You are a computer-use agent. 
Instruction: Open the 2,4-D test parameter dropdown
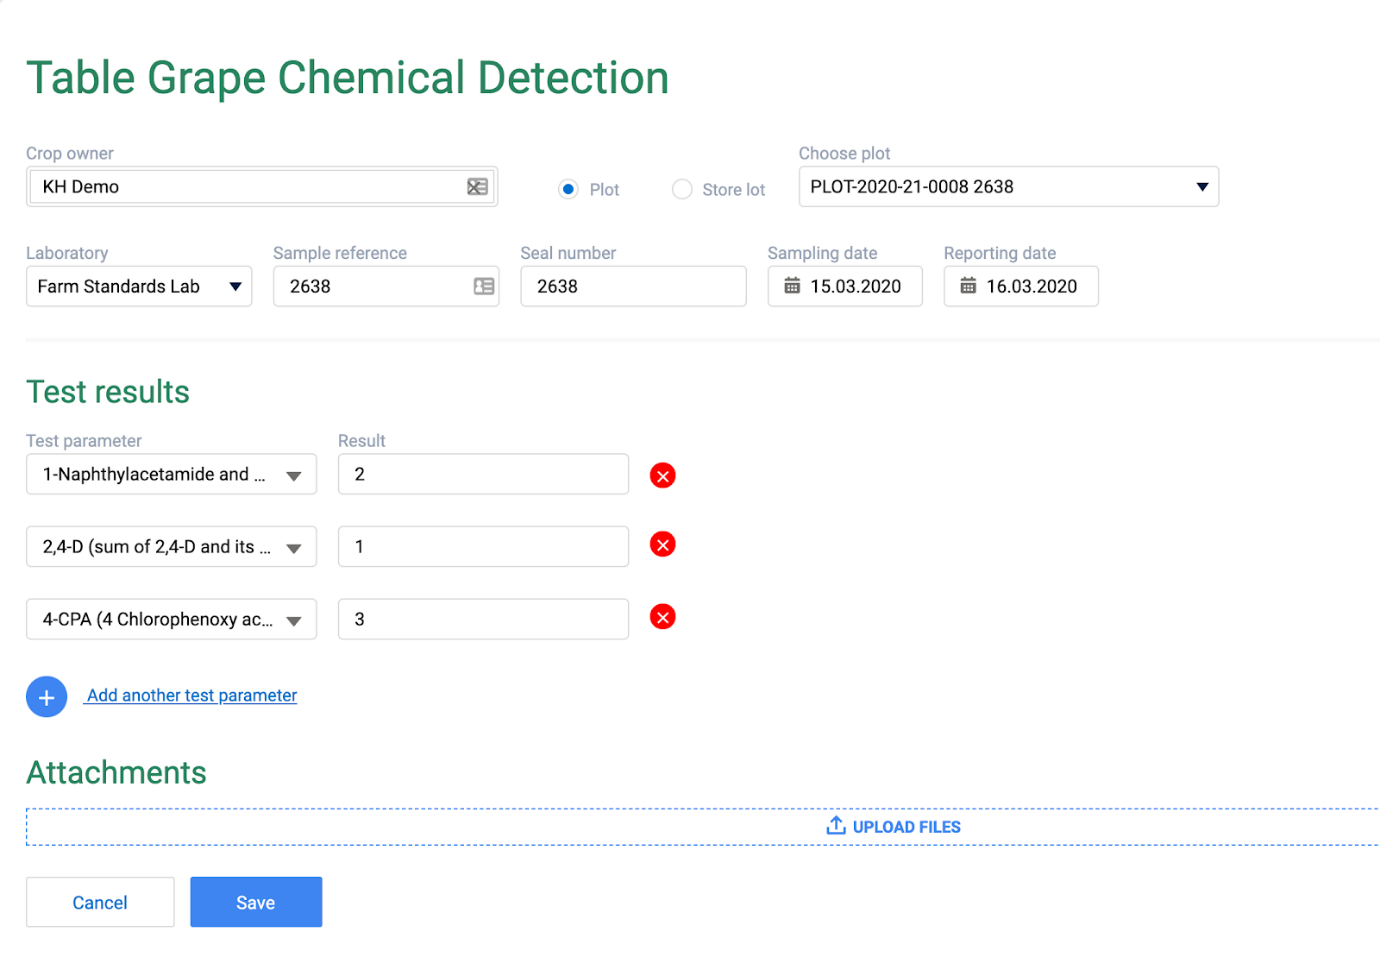coord(171,547)
